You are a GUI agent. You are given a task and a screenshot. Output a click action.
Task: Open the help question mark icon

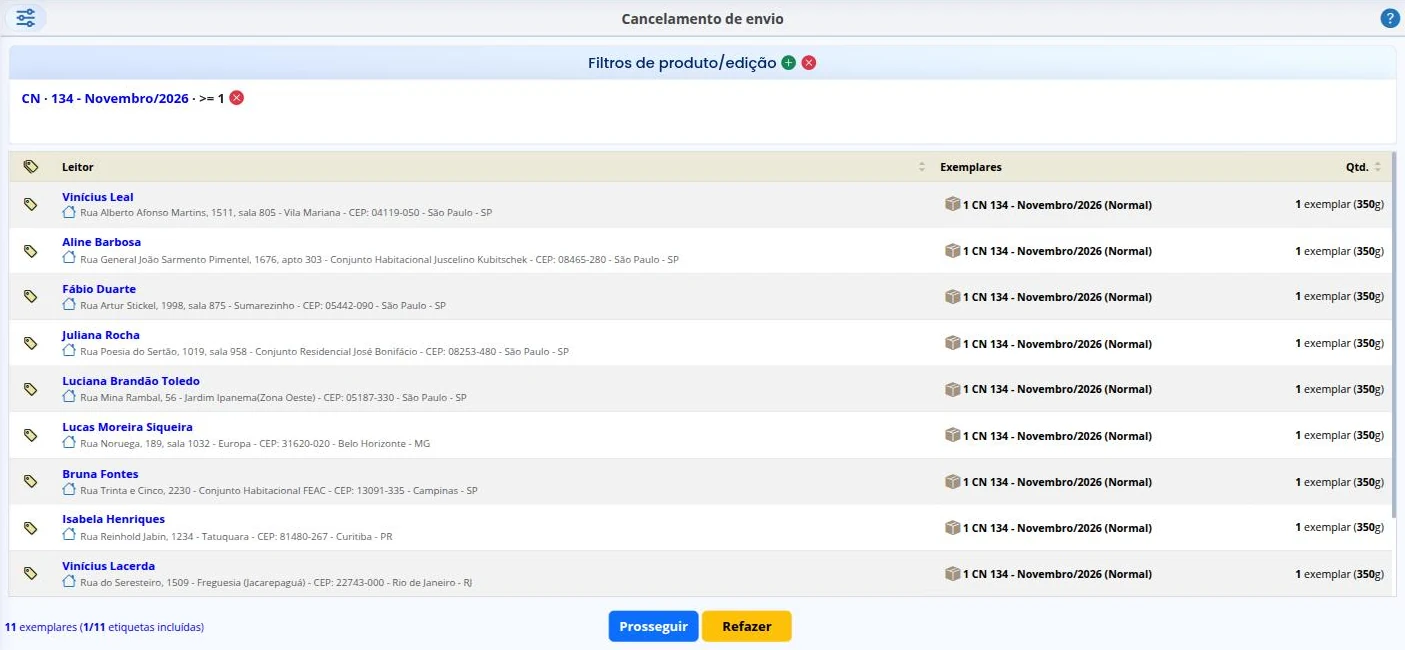(1390, 18)
